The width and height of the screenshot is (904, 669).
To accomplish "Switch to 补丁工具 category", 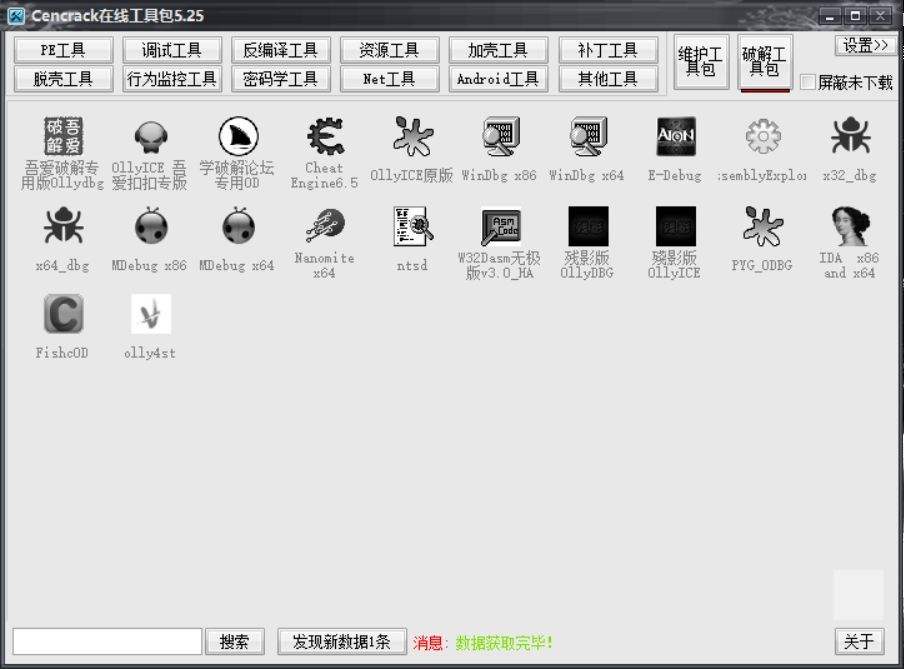I will click(x=608, y=51).
